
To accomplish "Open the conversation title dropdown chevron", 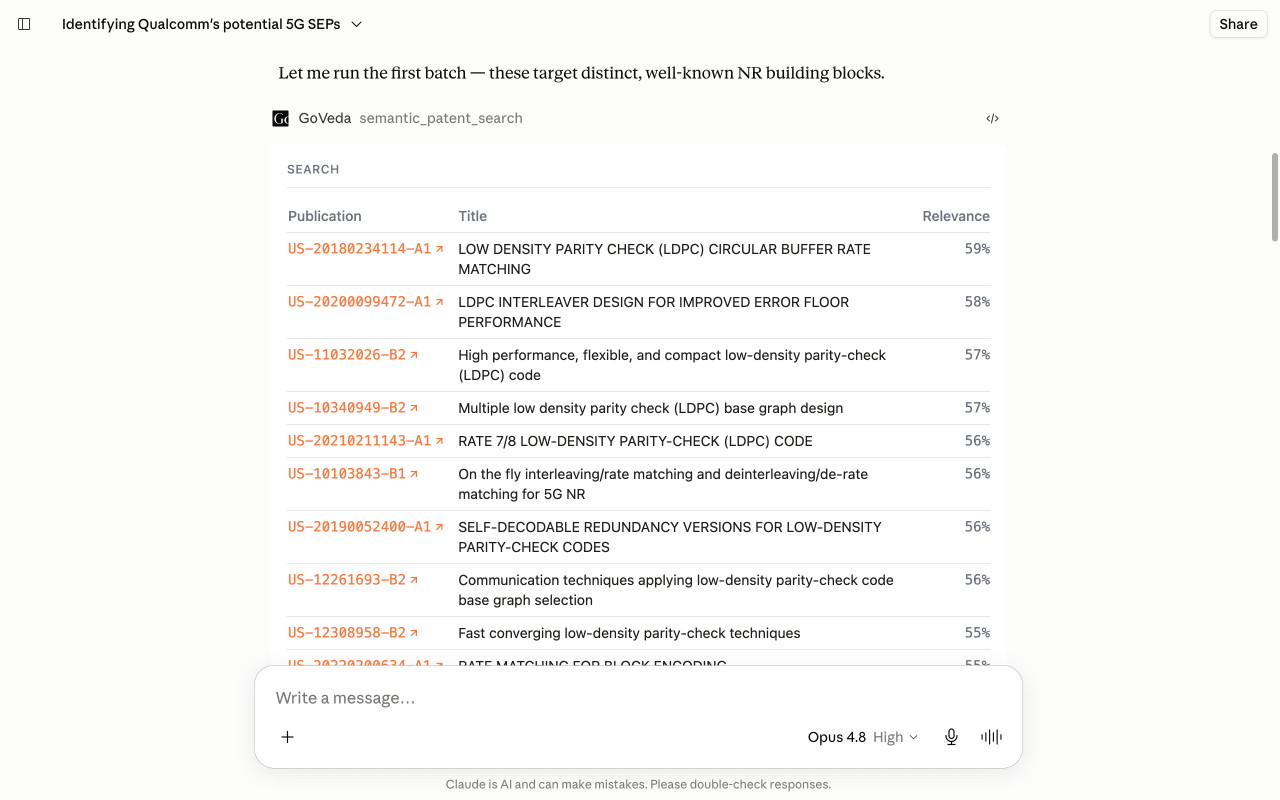I will click(x=357, y=24).
